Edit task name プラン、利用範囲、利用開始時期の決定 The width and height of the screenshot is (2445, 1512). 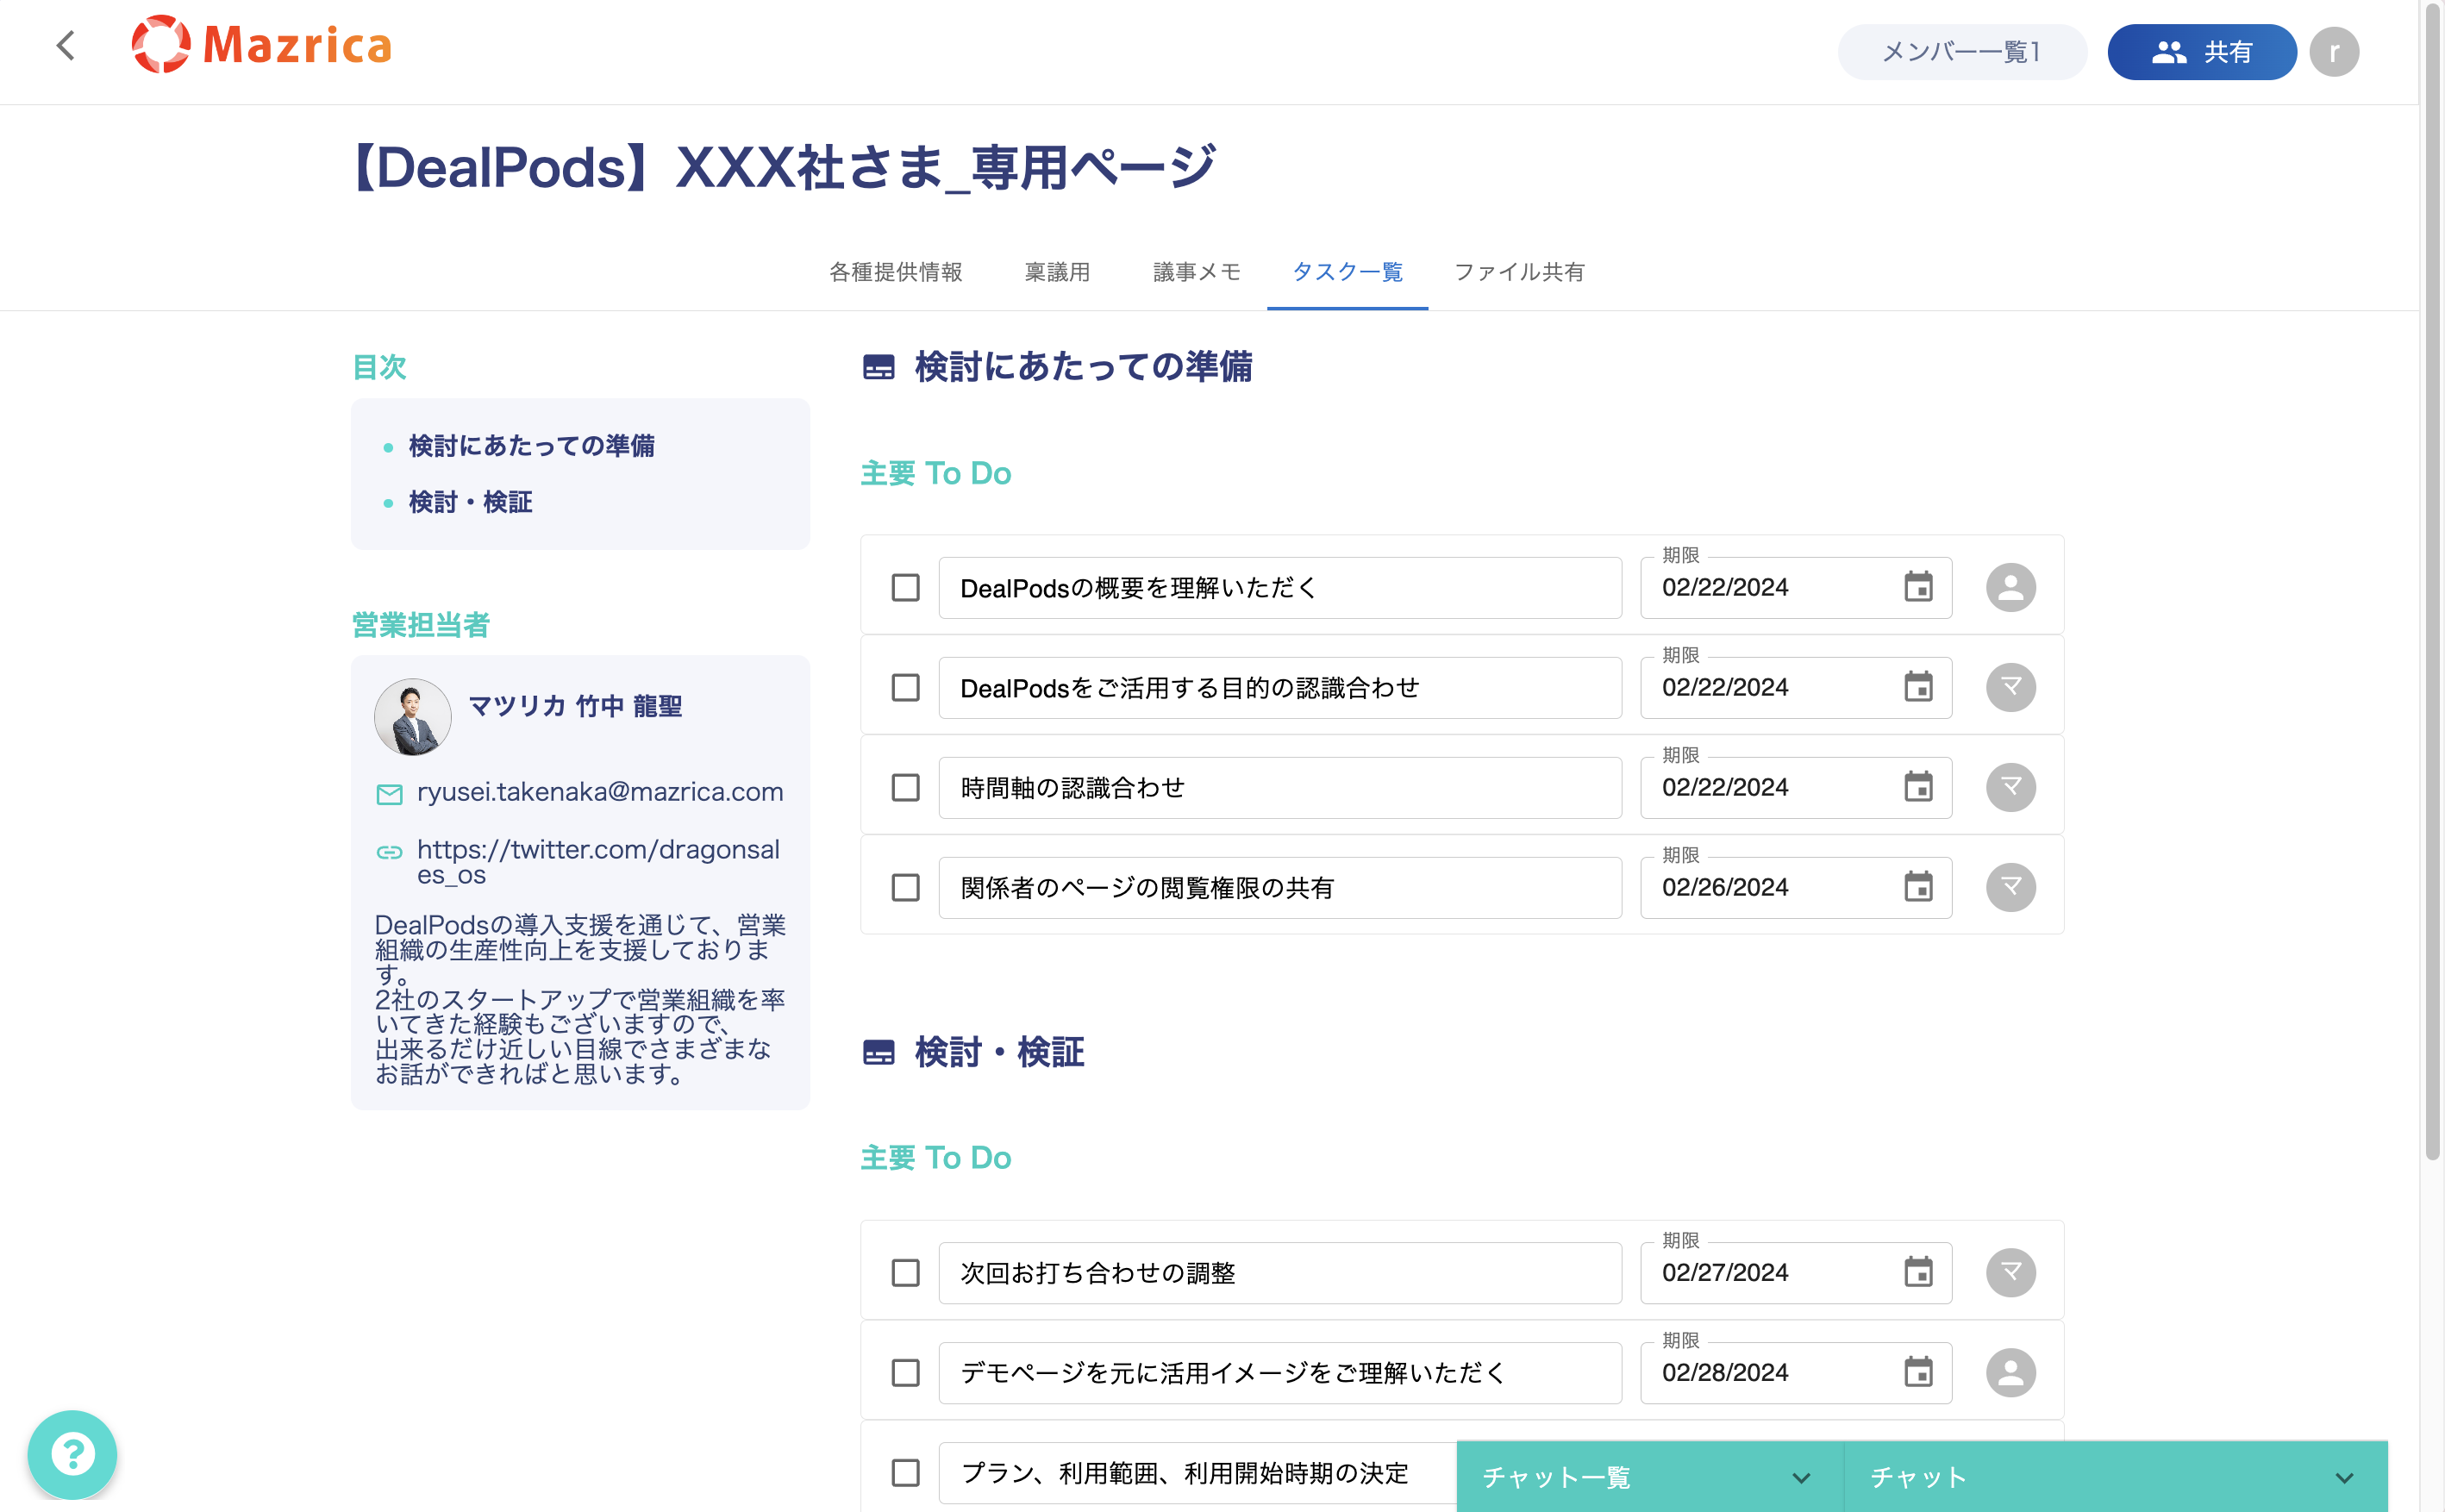[1198, 1473]
